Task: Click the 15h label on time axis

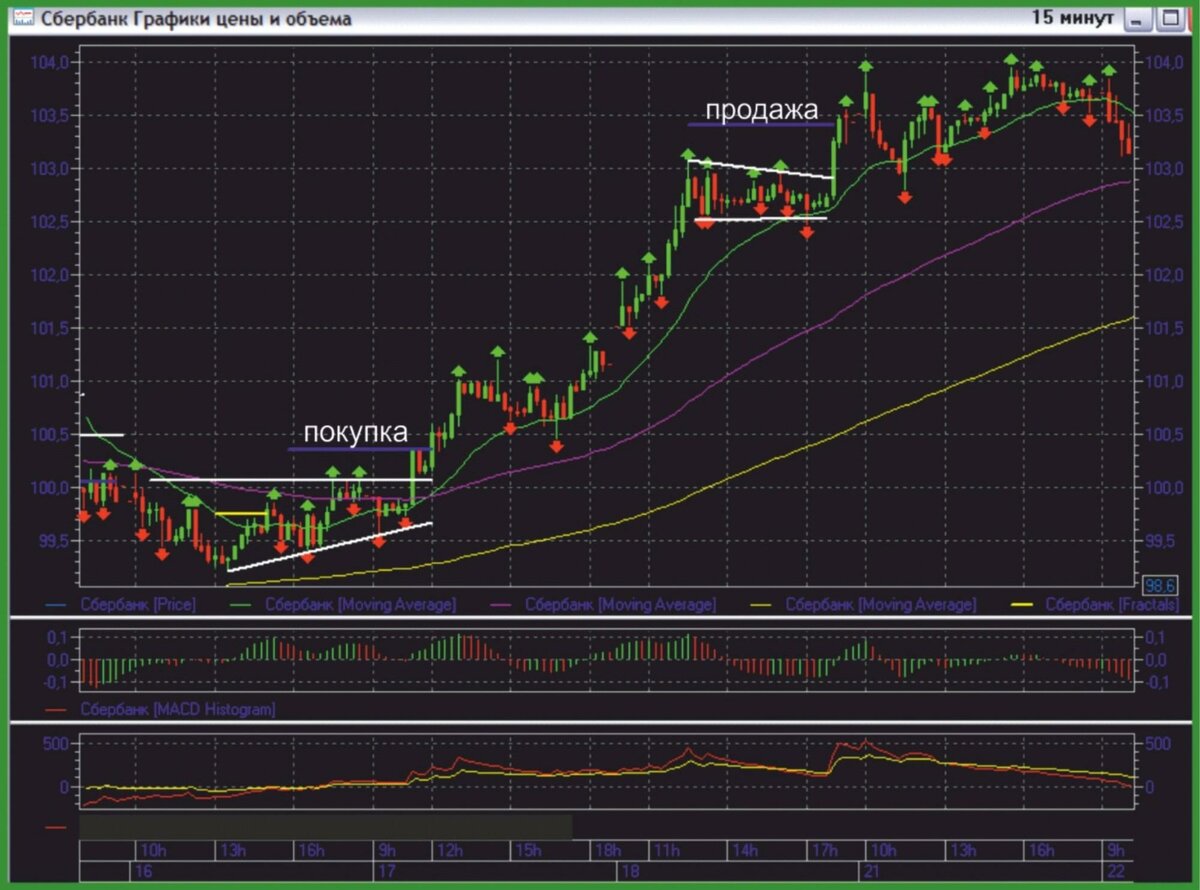Action: point(529,851)
